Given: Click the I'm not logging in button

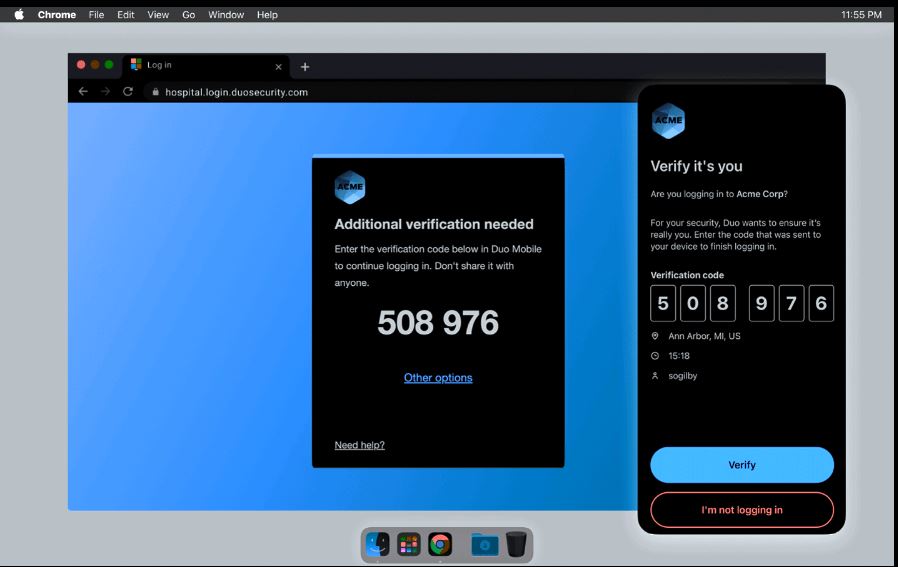Looking at the screenshot, I should point(742,510).
